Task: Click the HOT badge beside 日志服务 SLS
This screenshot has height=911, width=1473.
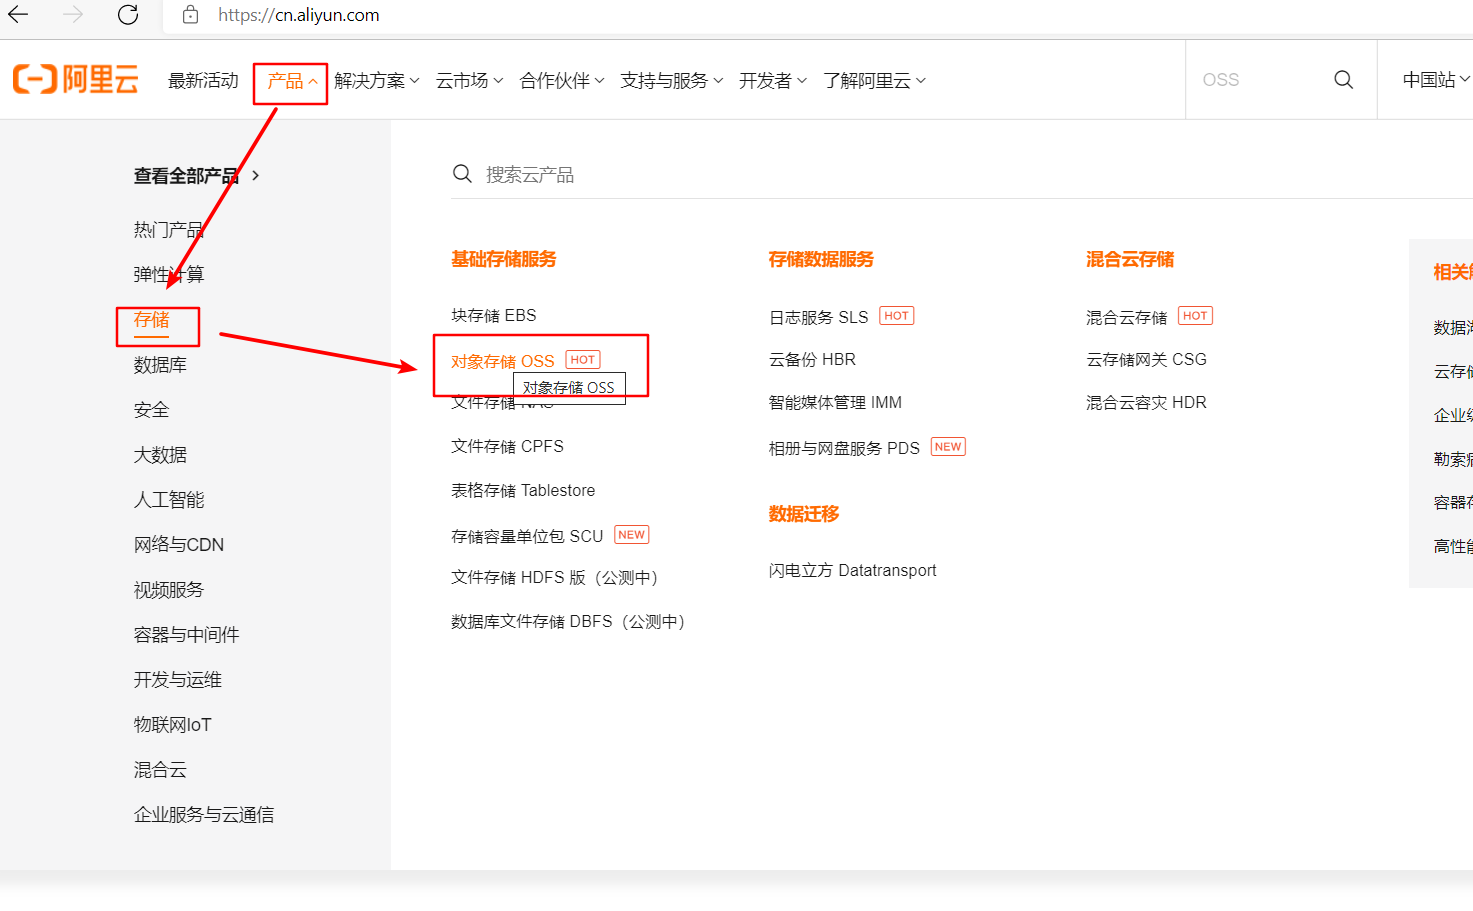Action: (896, 316)
